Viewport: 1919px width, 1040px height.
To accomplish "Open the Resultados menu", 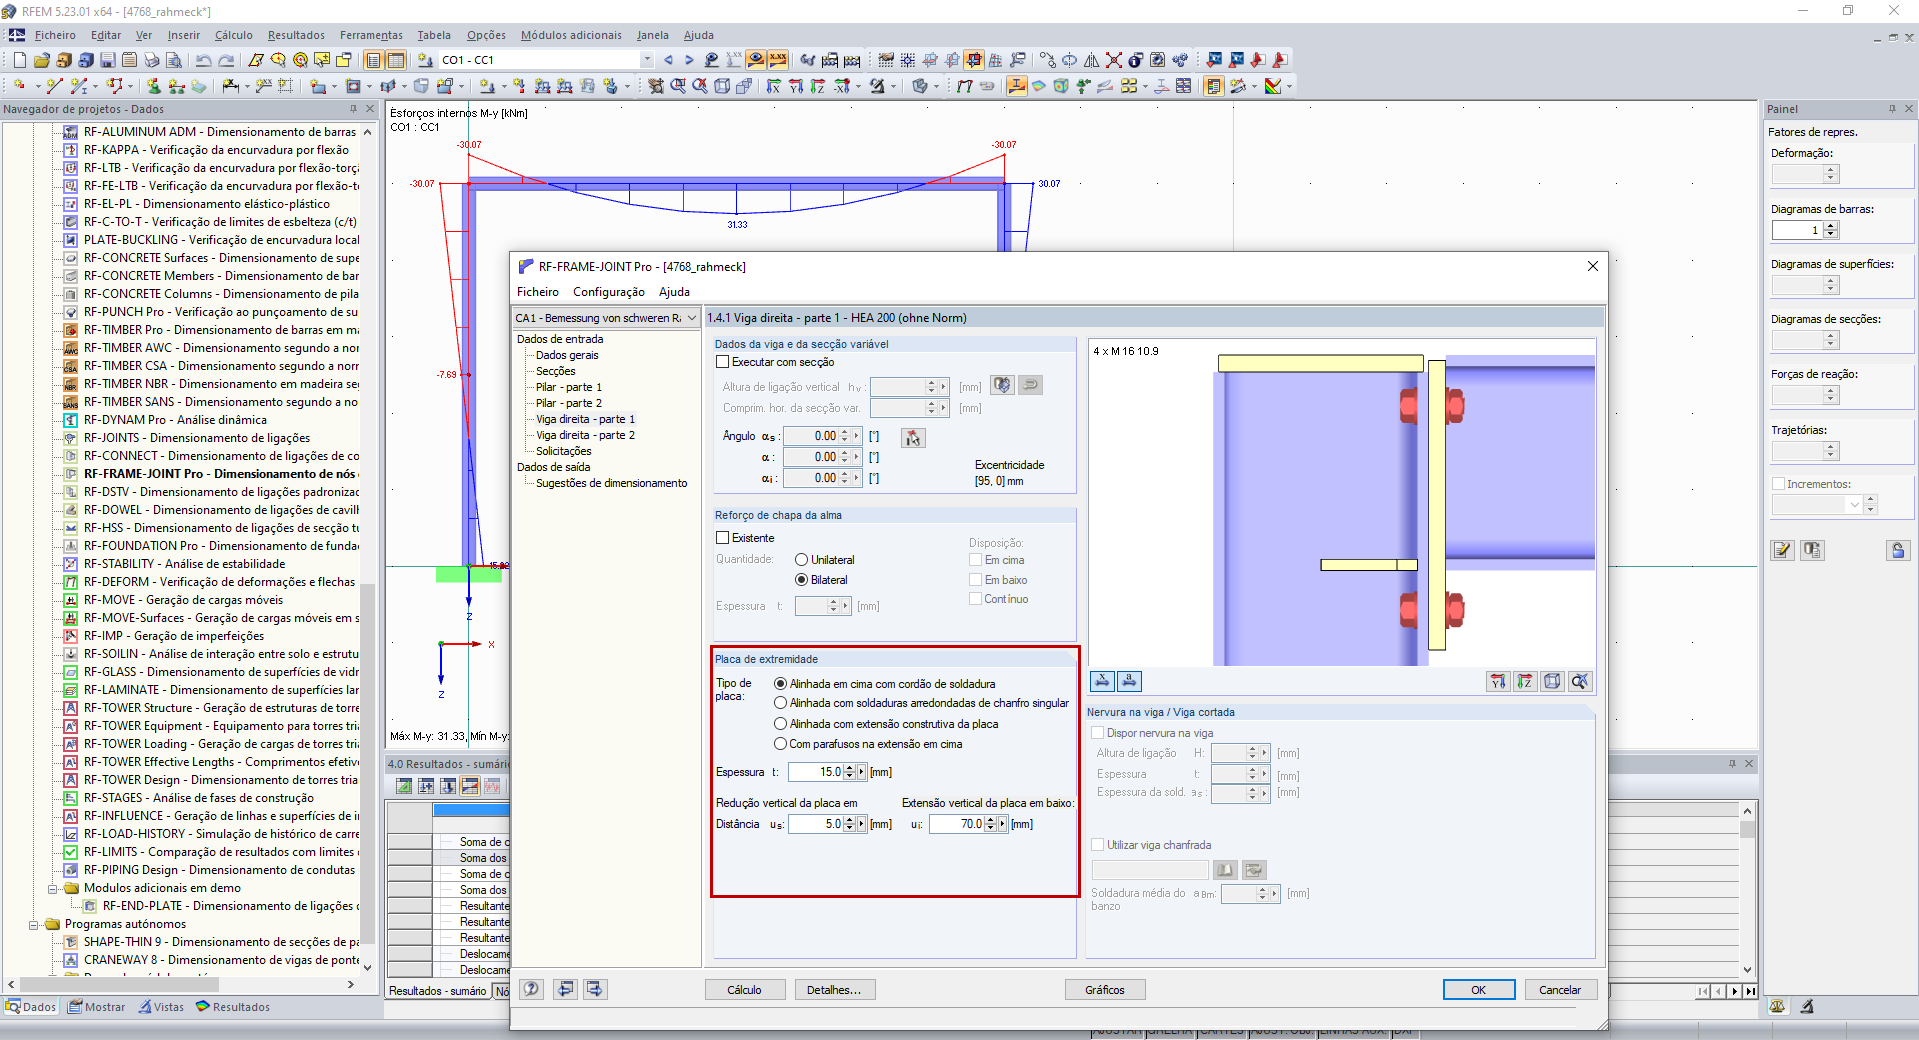I will point(296,35).
